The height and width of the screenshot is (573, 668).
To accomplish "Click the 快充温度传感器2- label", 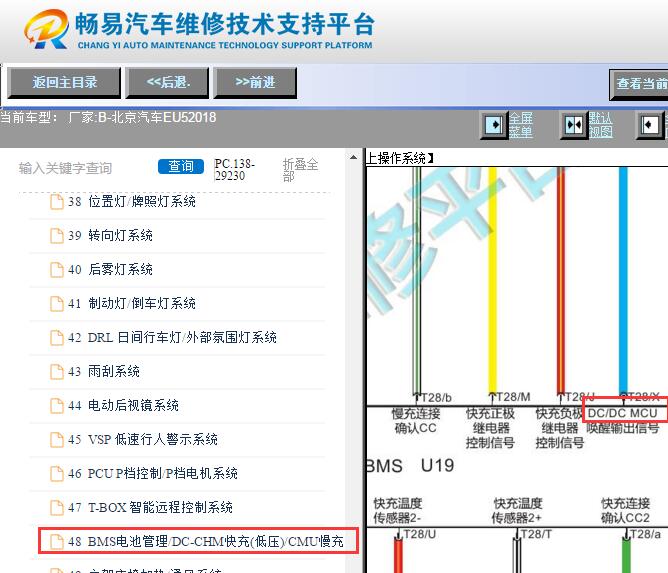I will [x=397, y=510].
